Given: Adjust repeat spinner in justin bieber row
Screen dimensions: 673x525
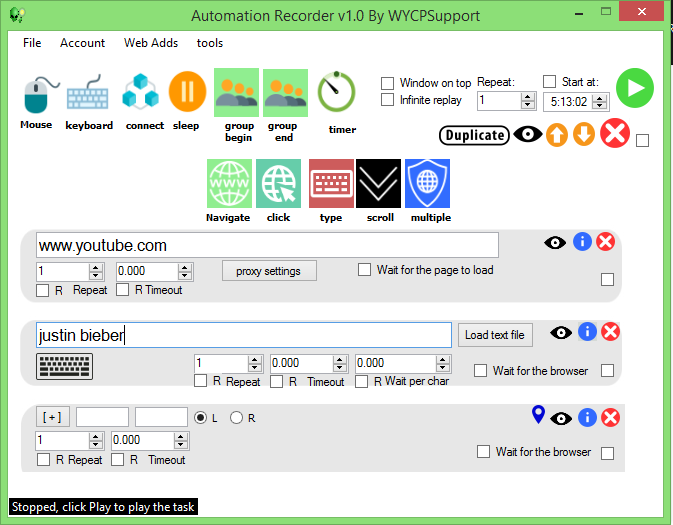Looking at the screenshot, I should (x=255, y=364).
